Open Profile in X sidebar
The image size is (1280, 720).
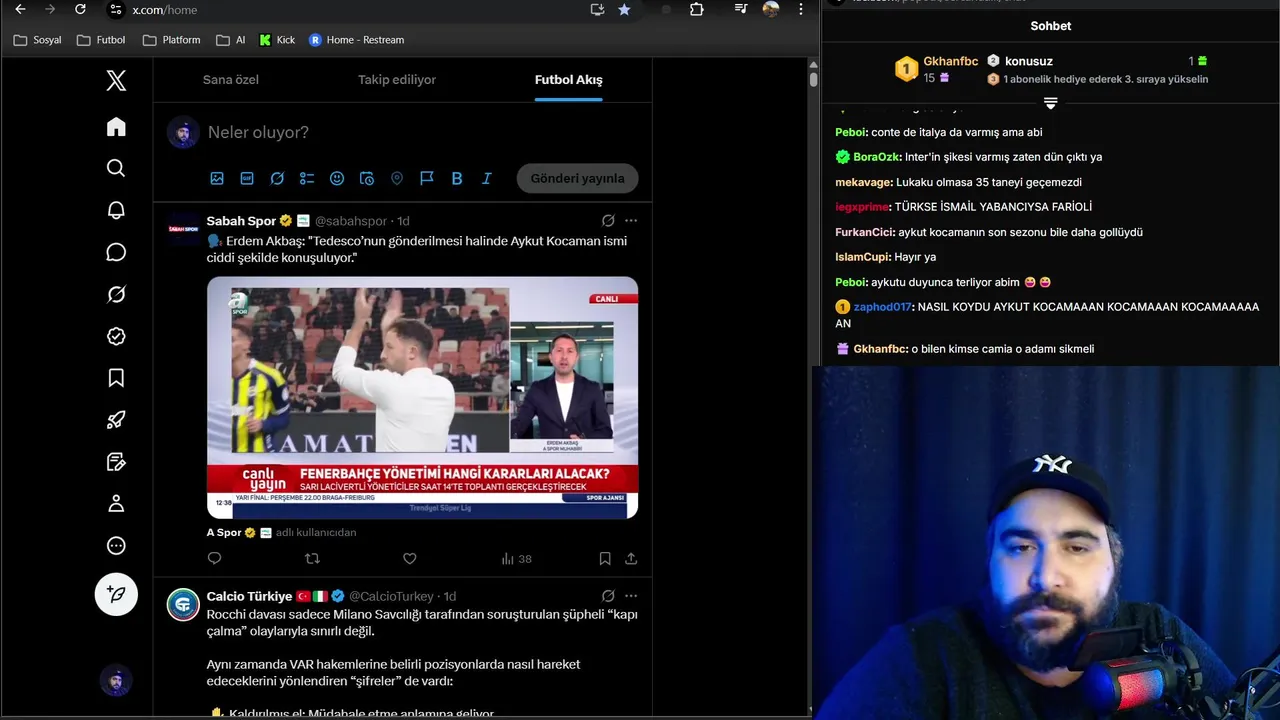point(116,504)
